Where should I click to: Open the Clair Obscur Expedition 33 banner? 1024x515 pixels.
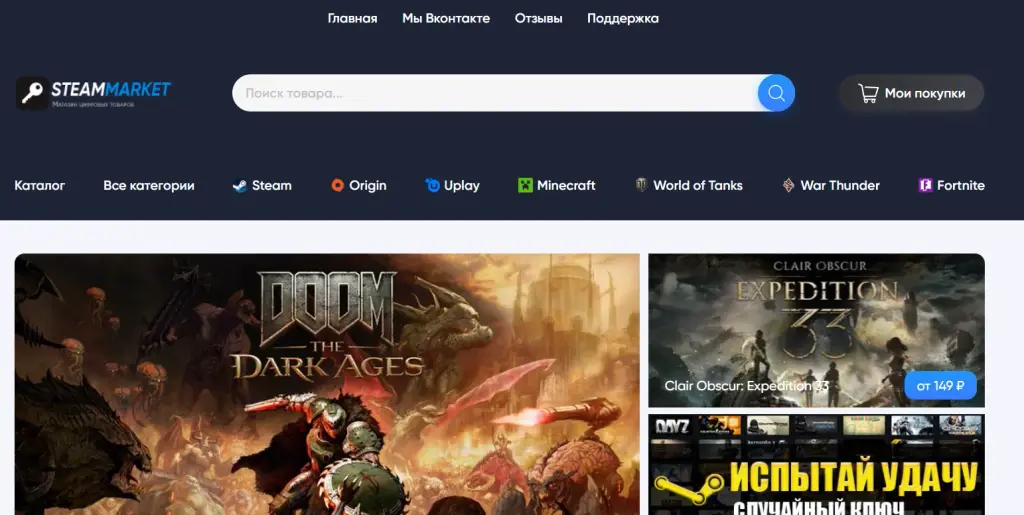point(816,330)
